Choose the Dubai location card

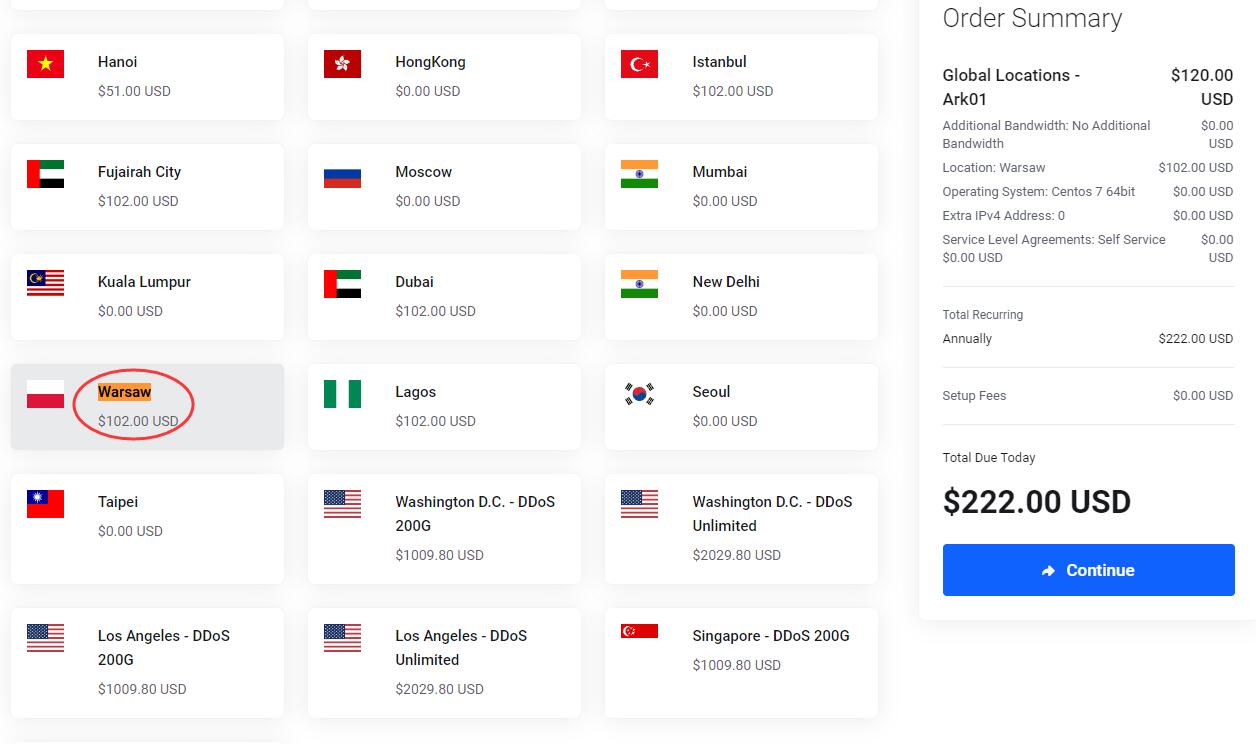pos(444,296)
